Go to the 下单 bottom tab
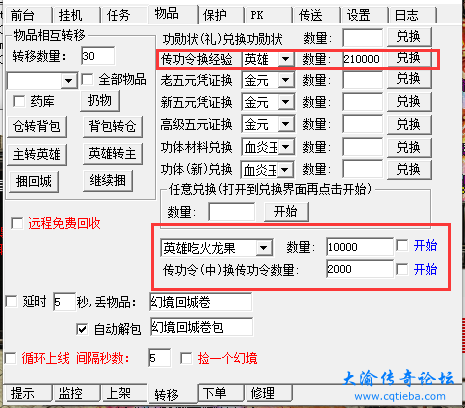The width and height of the screenshot is (465, 408). tap(221, 393)
